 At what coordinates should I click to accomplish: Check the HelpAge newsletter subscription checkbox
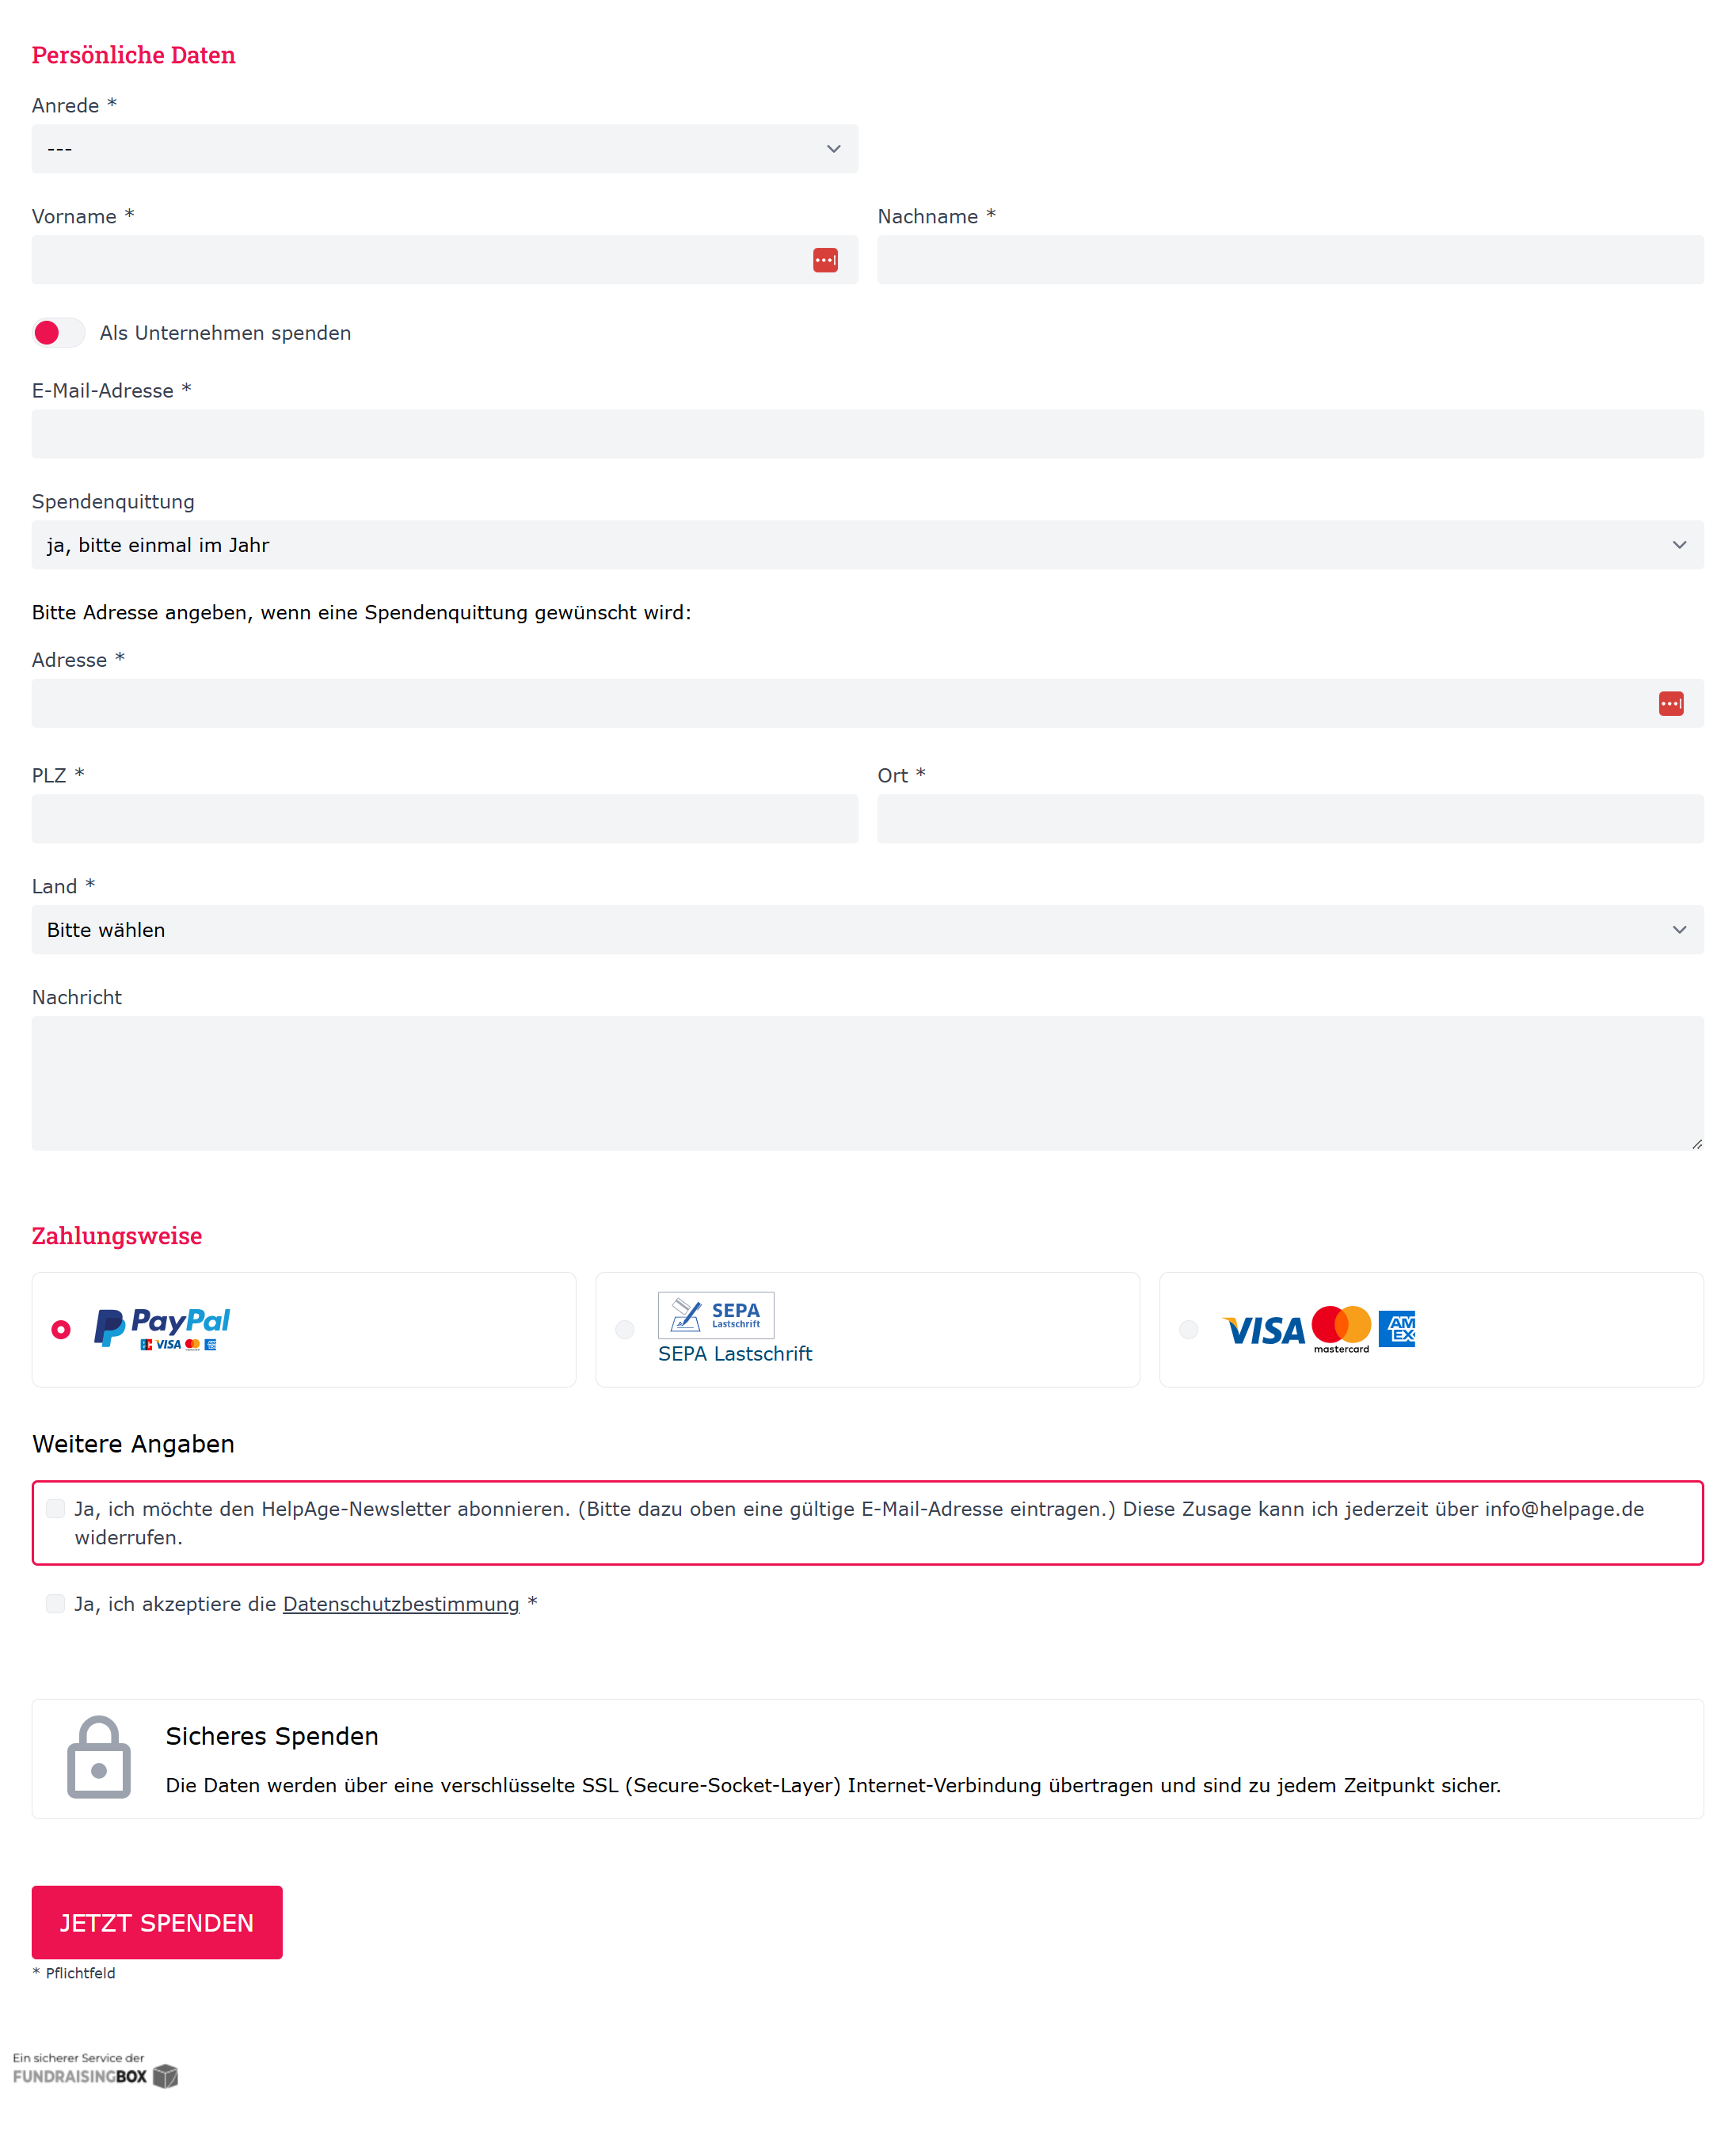56,1509
